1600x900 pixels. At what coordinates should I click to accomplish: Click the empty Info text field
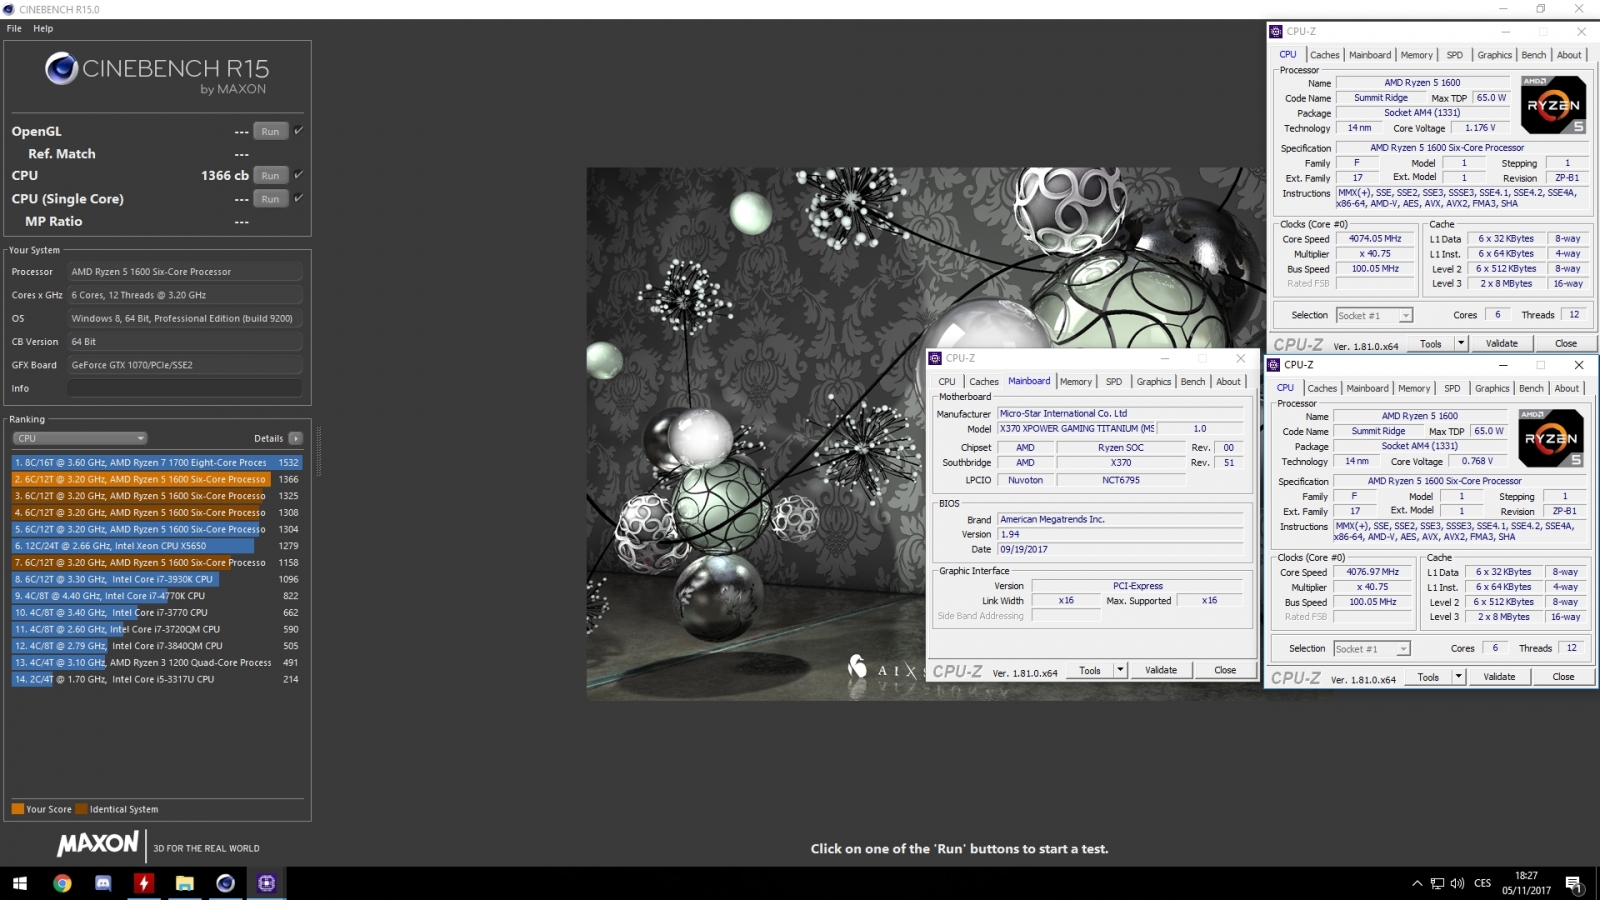click(185, 388)
